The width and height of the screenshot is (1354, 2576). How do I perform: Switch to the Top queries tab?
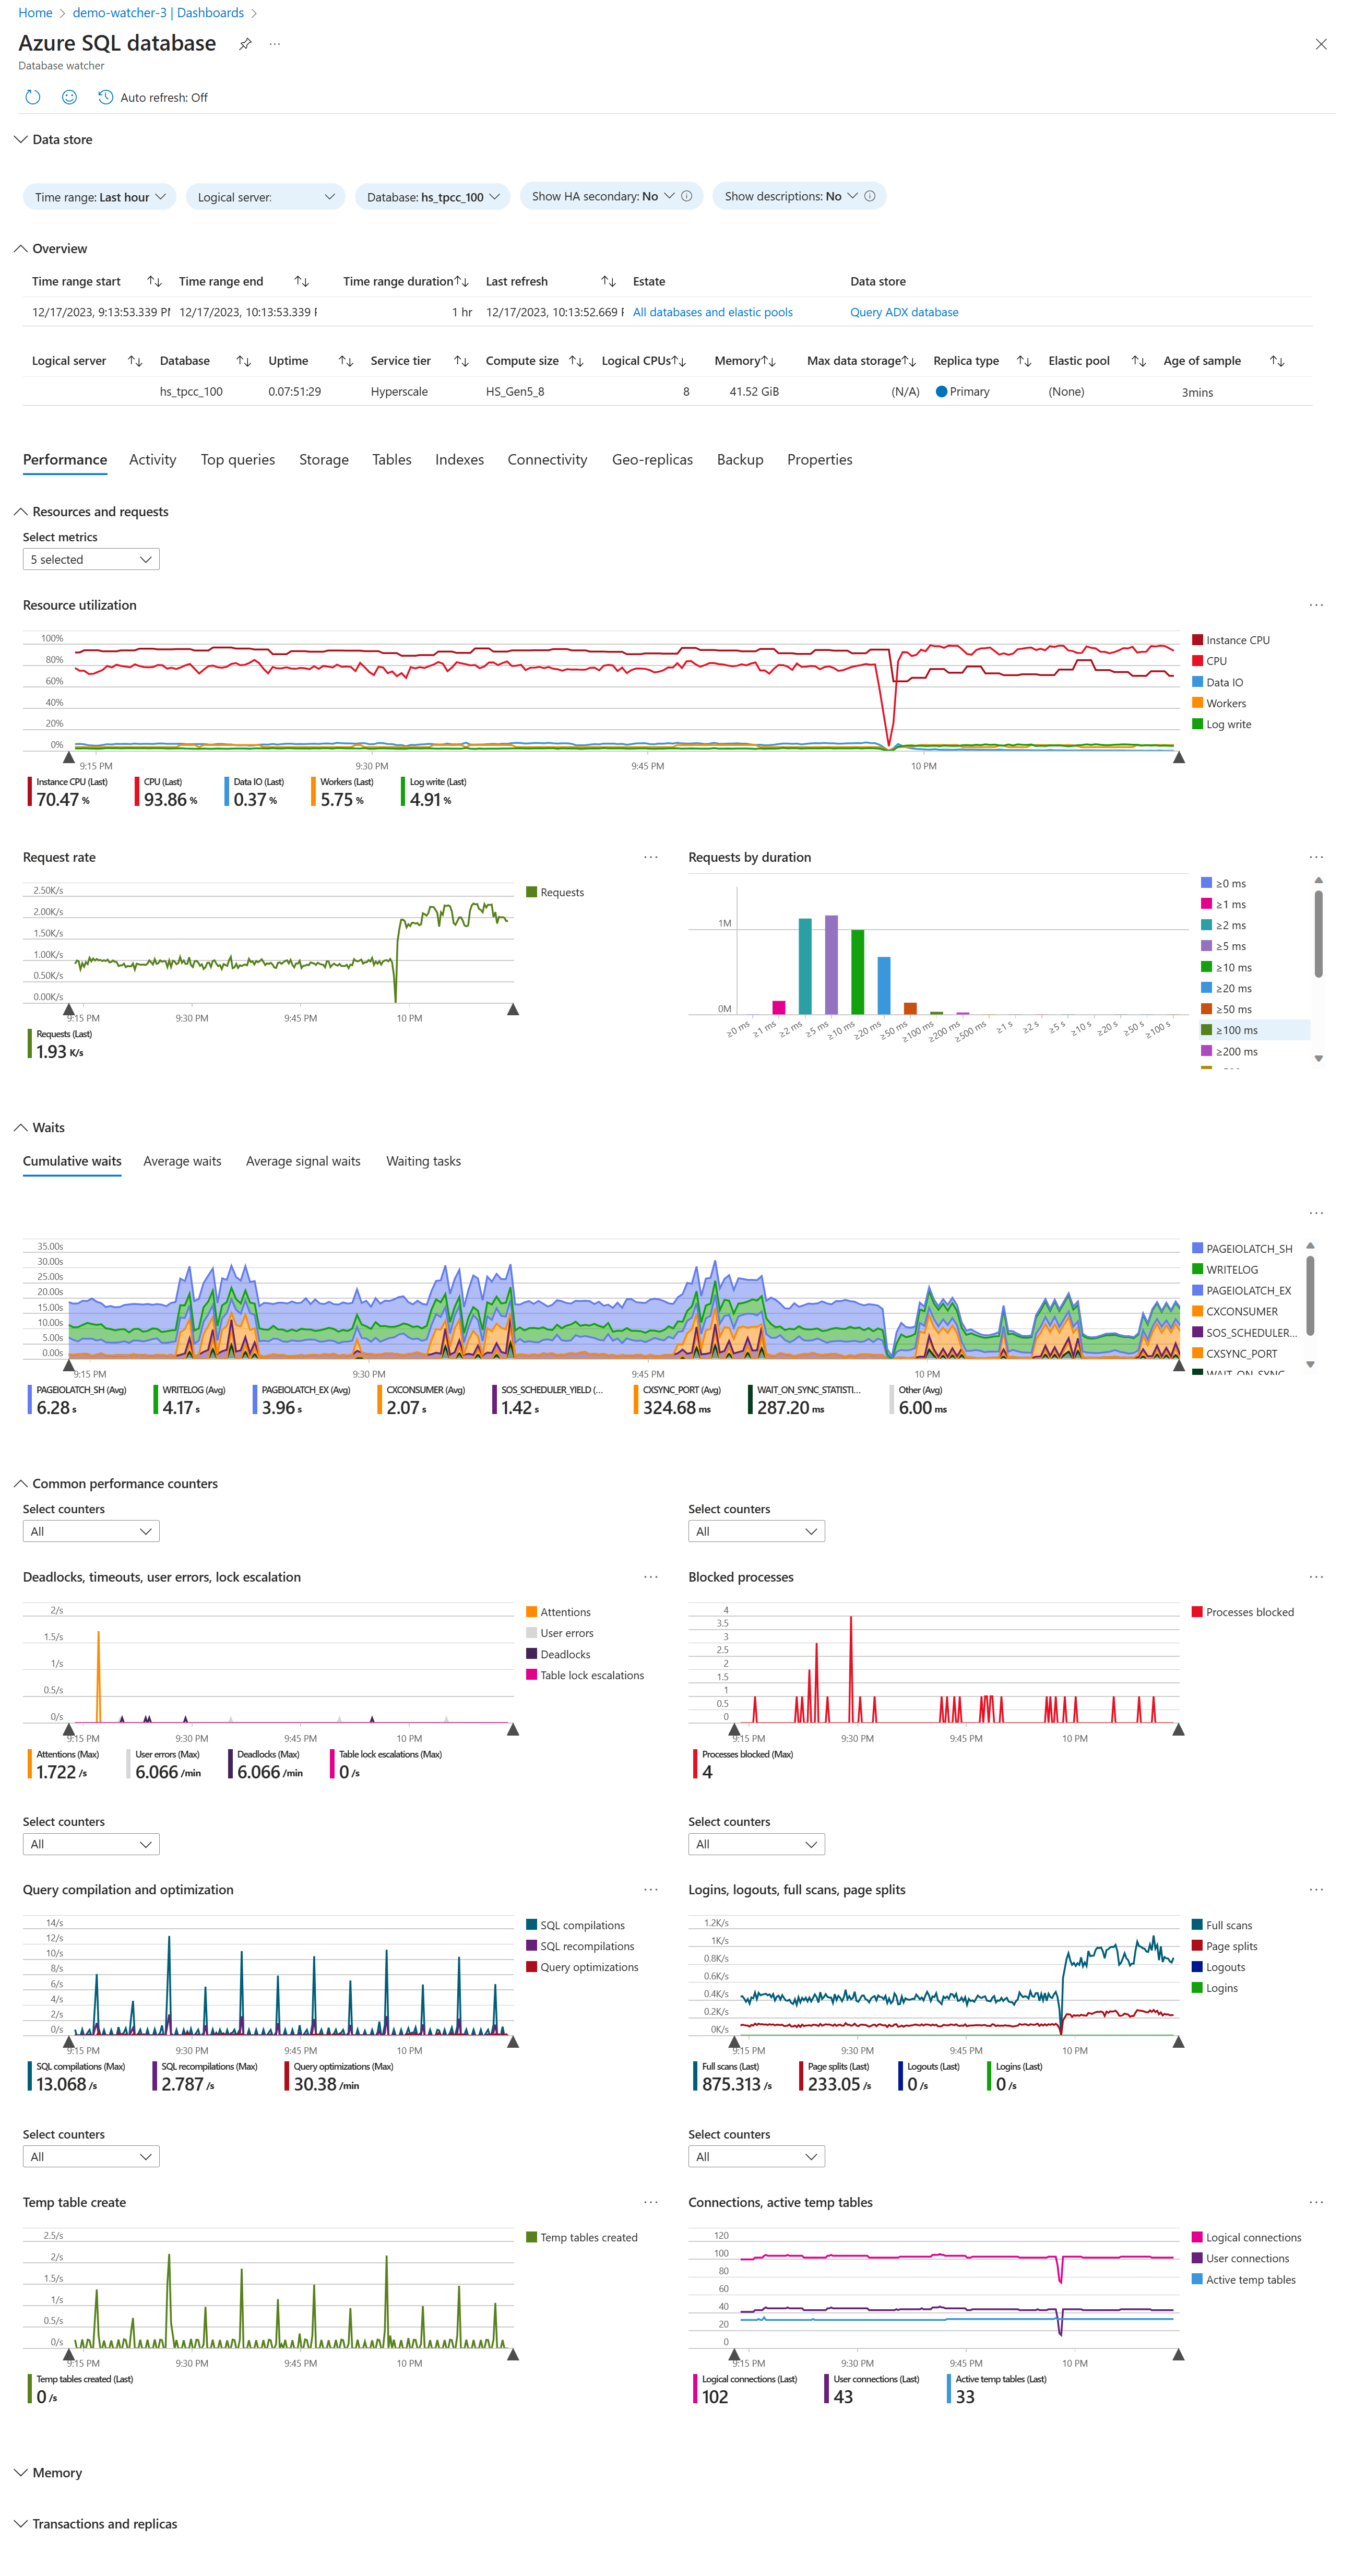tap(238, 460)
